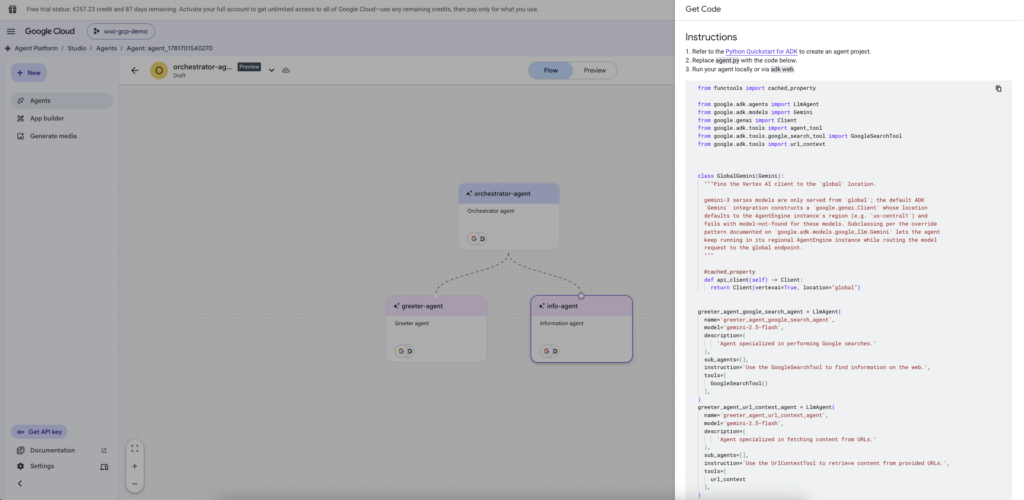Click the Agents sidebar icon

[x=20, y=101]
